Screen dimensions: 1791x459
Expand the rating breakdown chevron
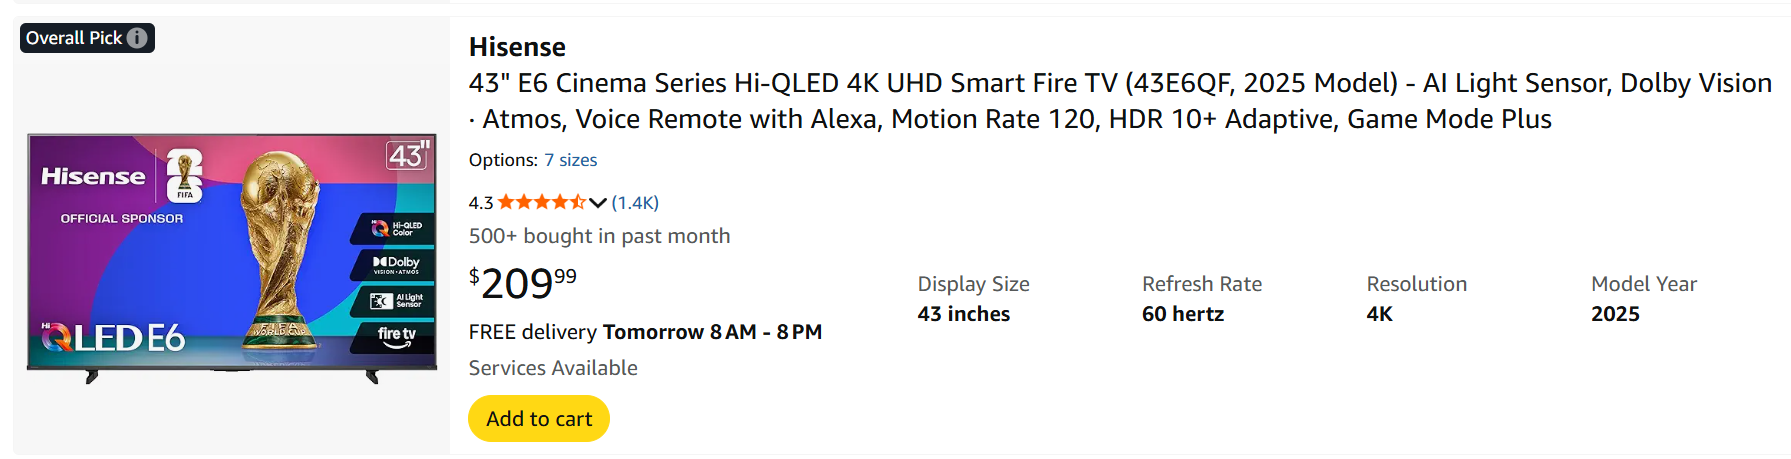[x=598, y=202]
